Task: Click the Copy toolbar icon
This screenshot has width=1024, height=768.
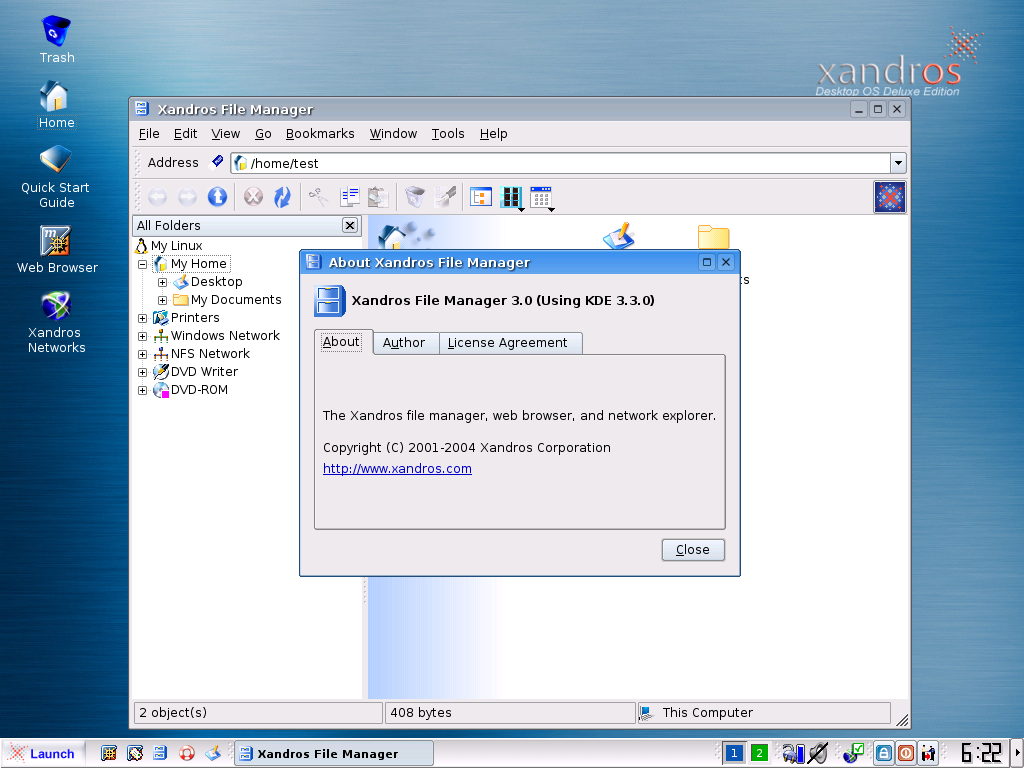Action: (x=349, y=197)
